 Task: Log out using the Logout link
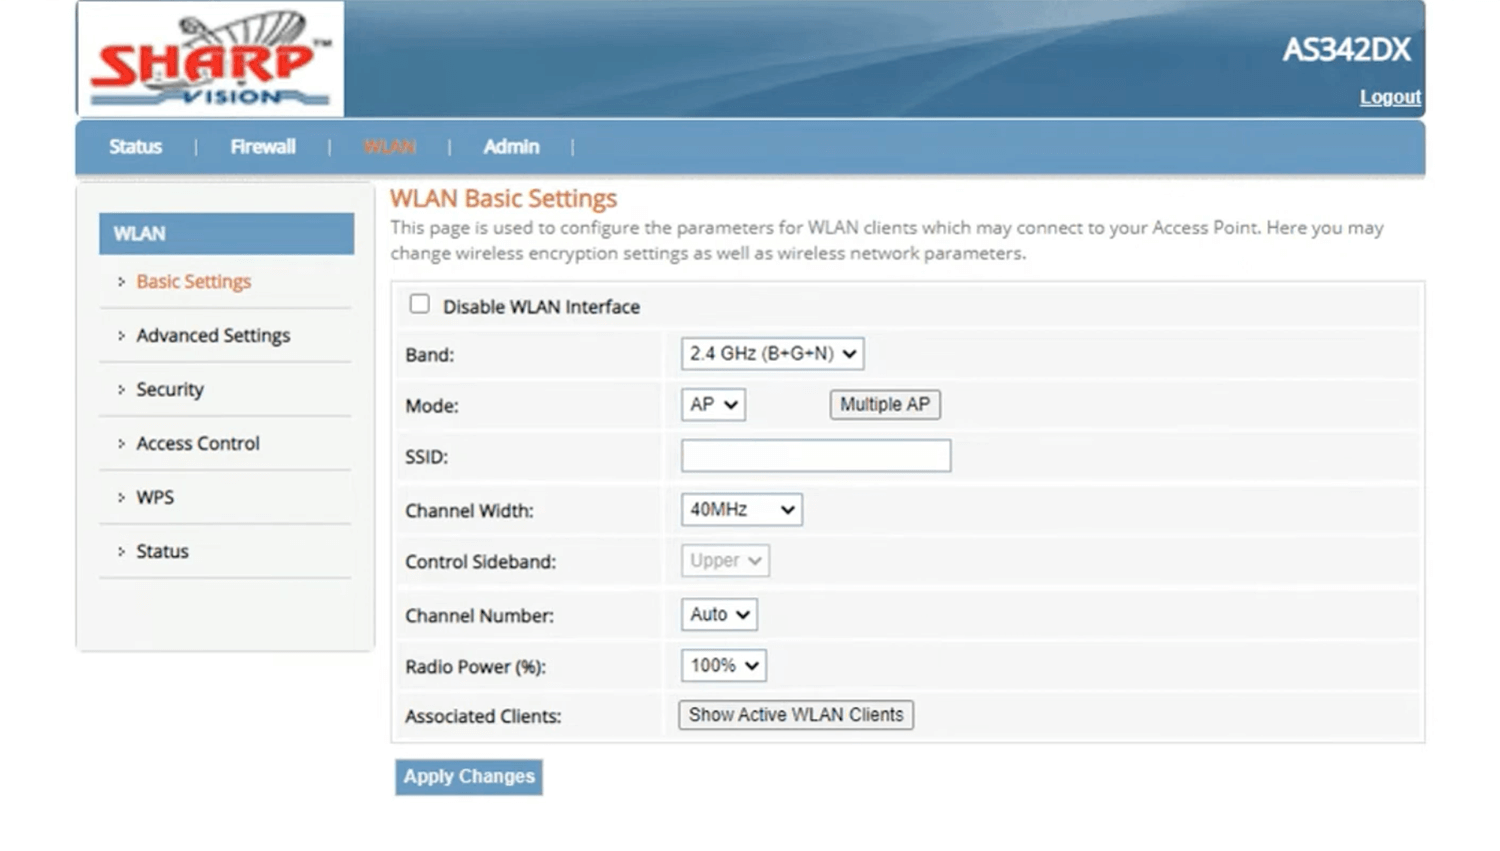tap(1389, 97)
